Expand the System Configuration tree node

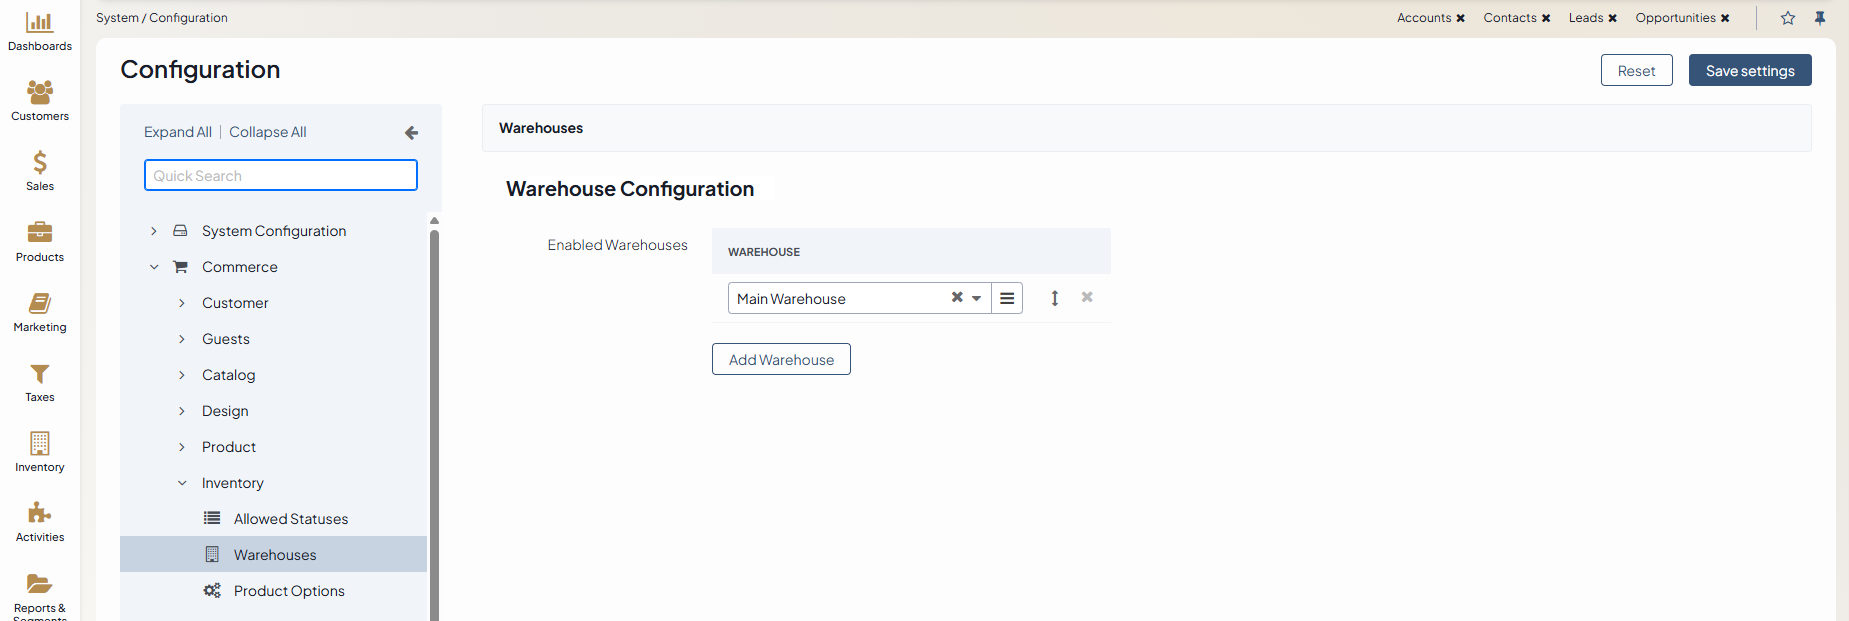(x=154, y=231)
